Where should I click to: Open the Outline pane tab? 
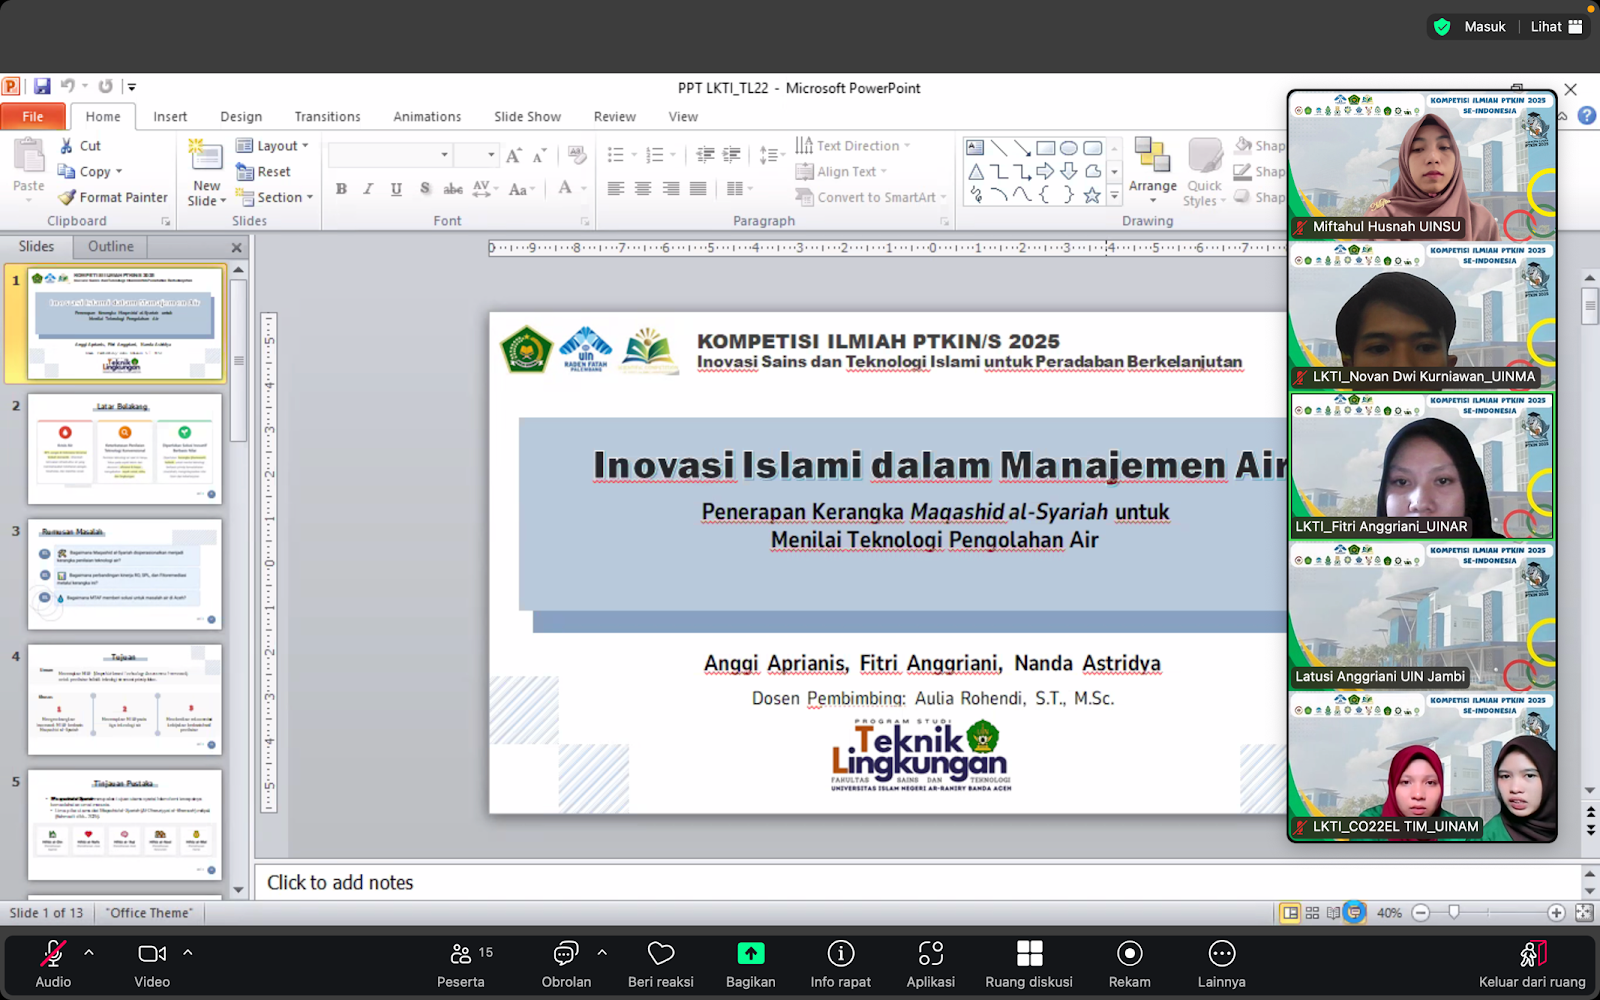click(x=110, y=246)
